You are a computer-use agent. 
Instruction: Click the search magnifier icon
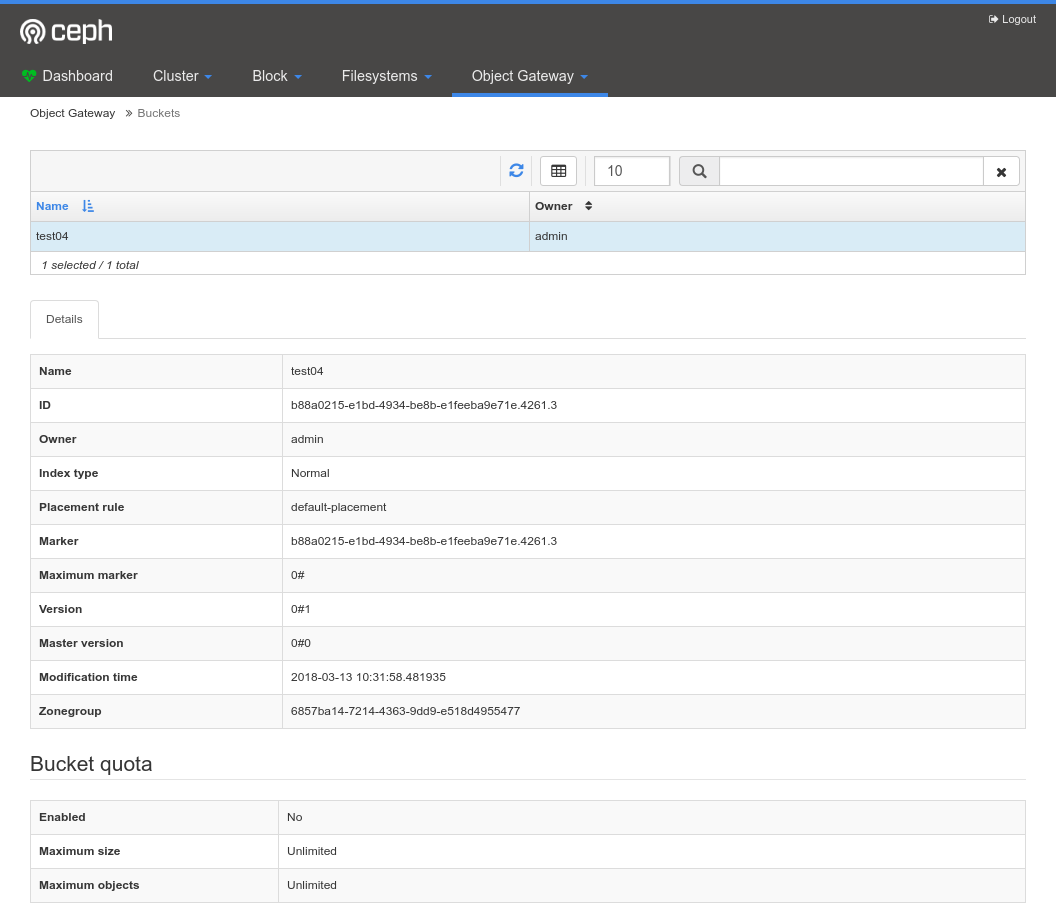coord(698,170)
